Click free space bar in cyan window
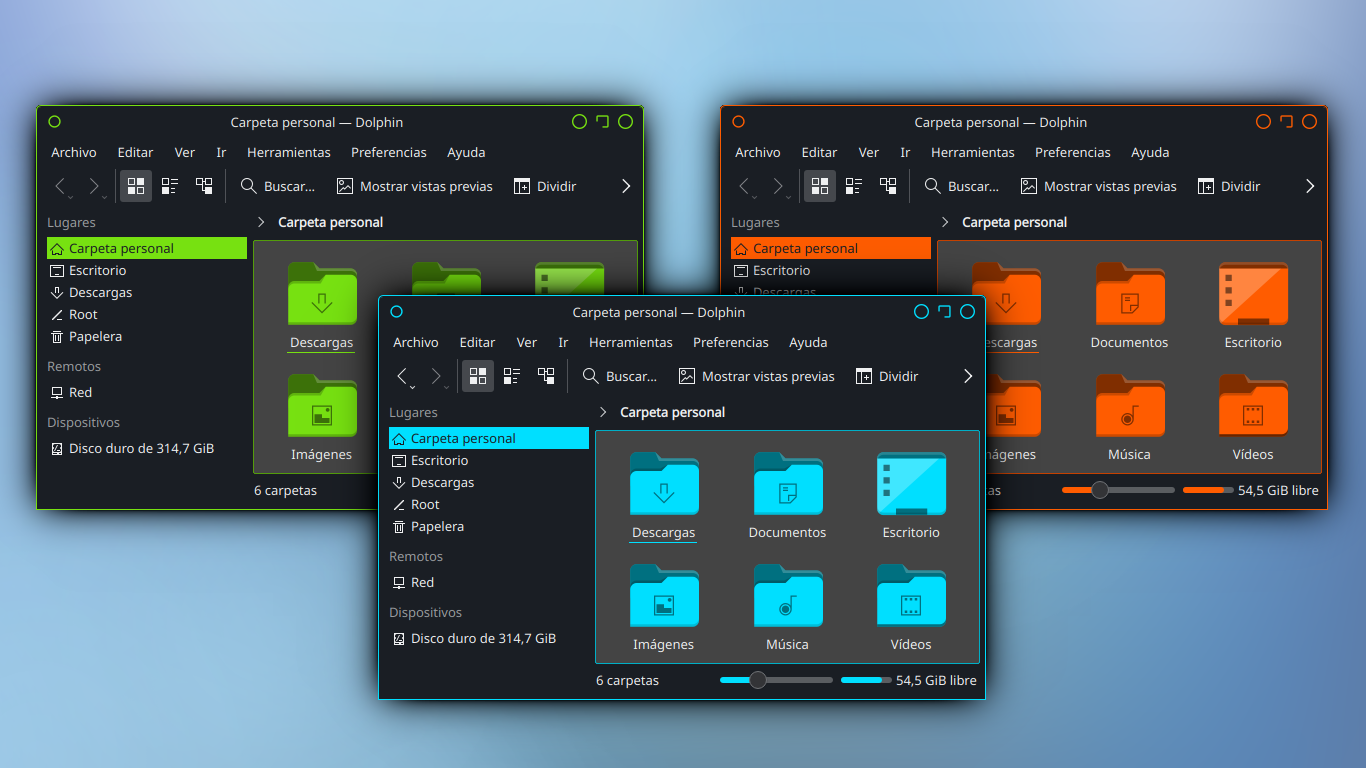This screenshot has height=768, width=1366. 866,680
